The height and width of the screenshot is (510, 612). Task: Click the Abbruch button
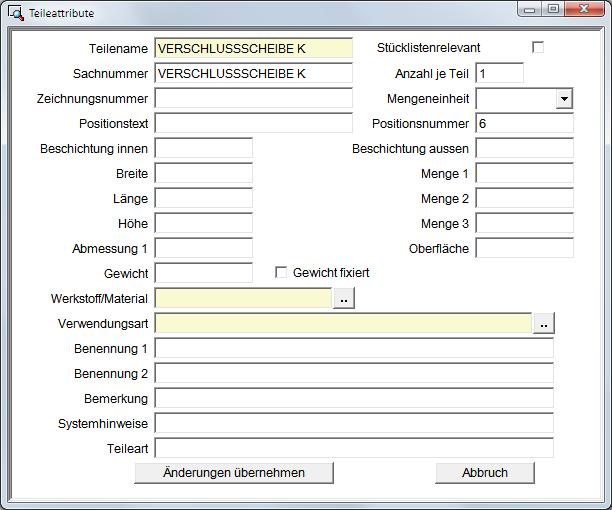click(x=485, y=473)
